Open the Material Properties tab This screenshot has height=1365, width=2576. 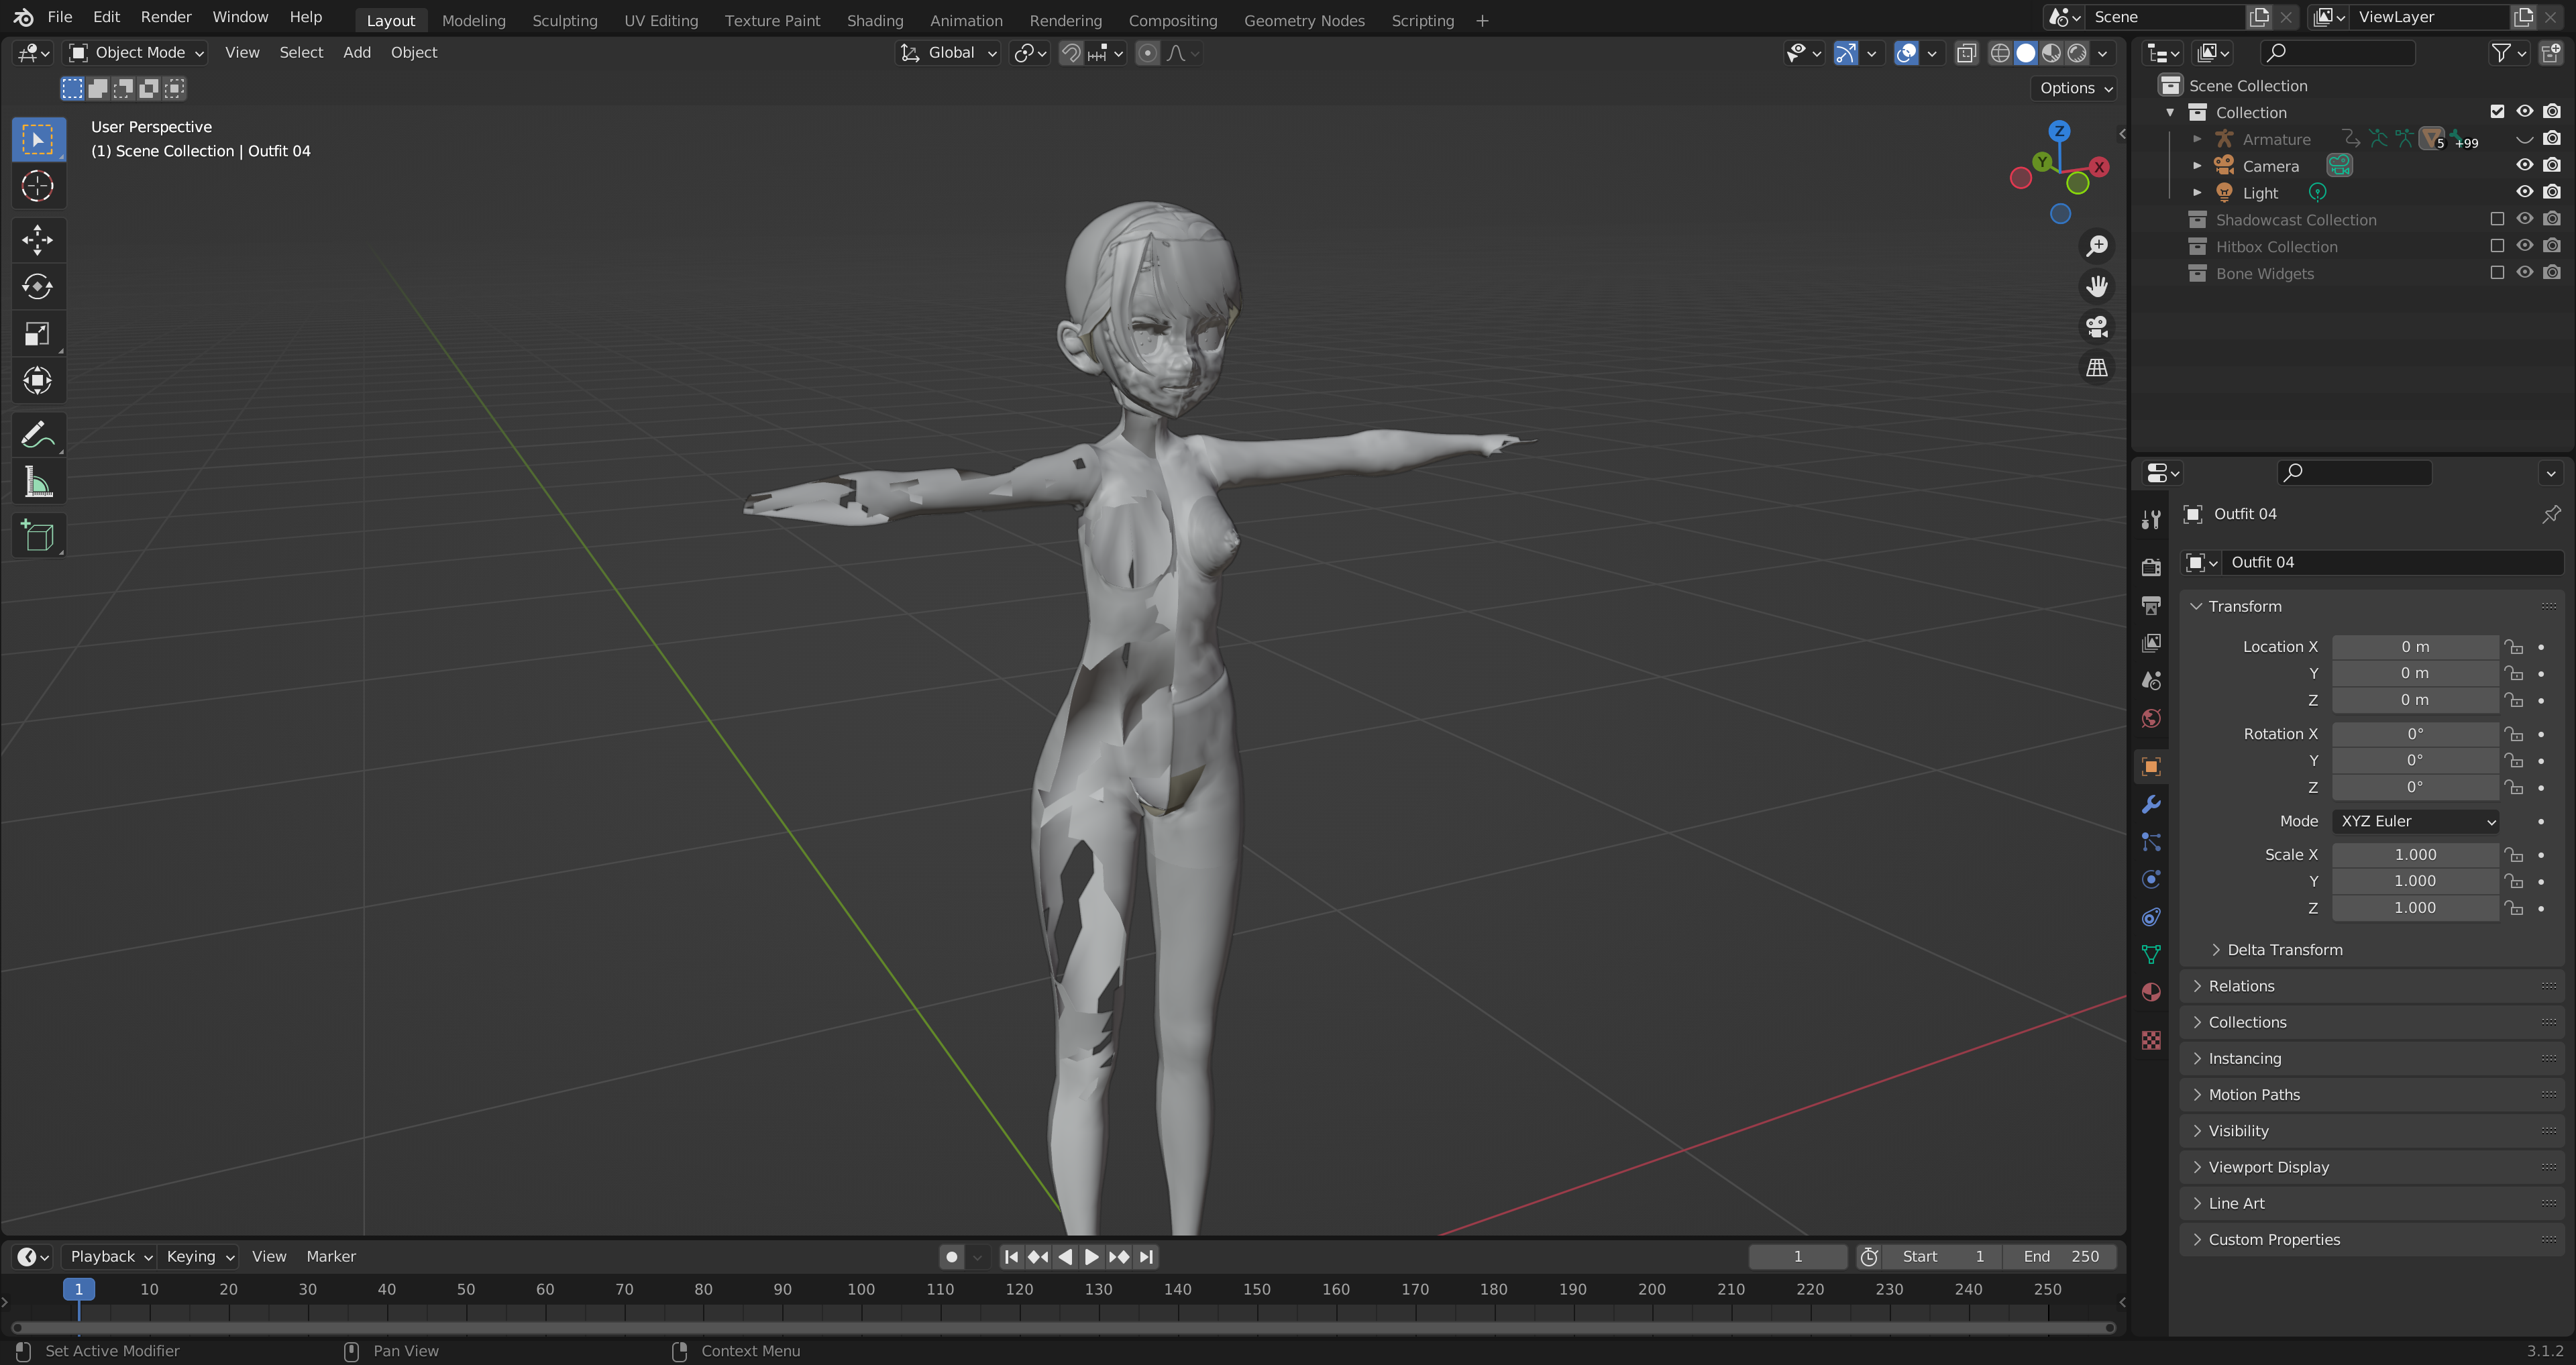[2150, 992]
